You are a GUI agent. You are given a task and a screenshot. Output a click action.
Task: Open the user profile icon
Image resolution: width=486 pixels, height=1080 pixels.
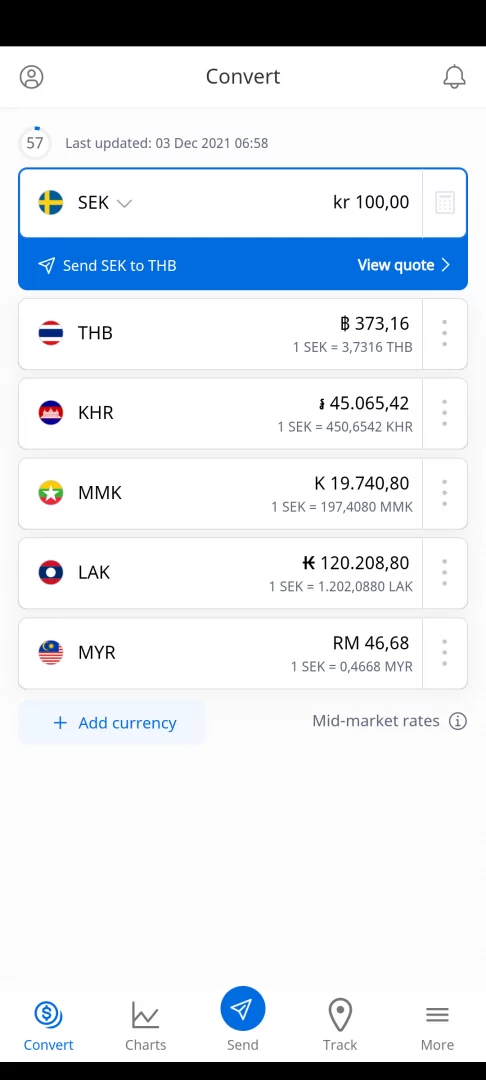(x=31, y=76)
